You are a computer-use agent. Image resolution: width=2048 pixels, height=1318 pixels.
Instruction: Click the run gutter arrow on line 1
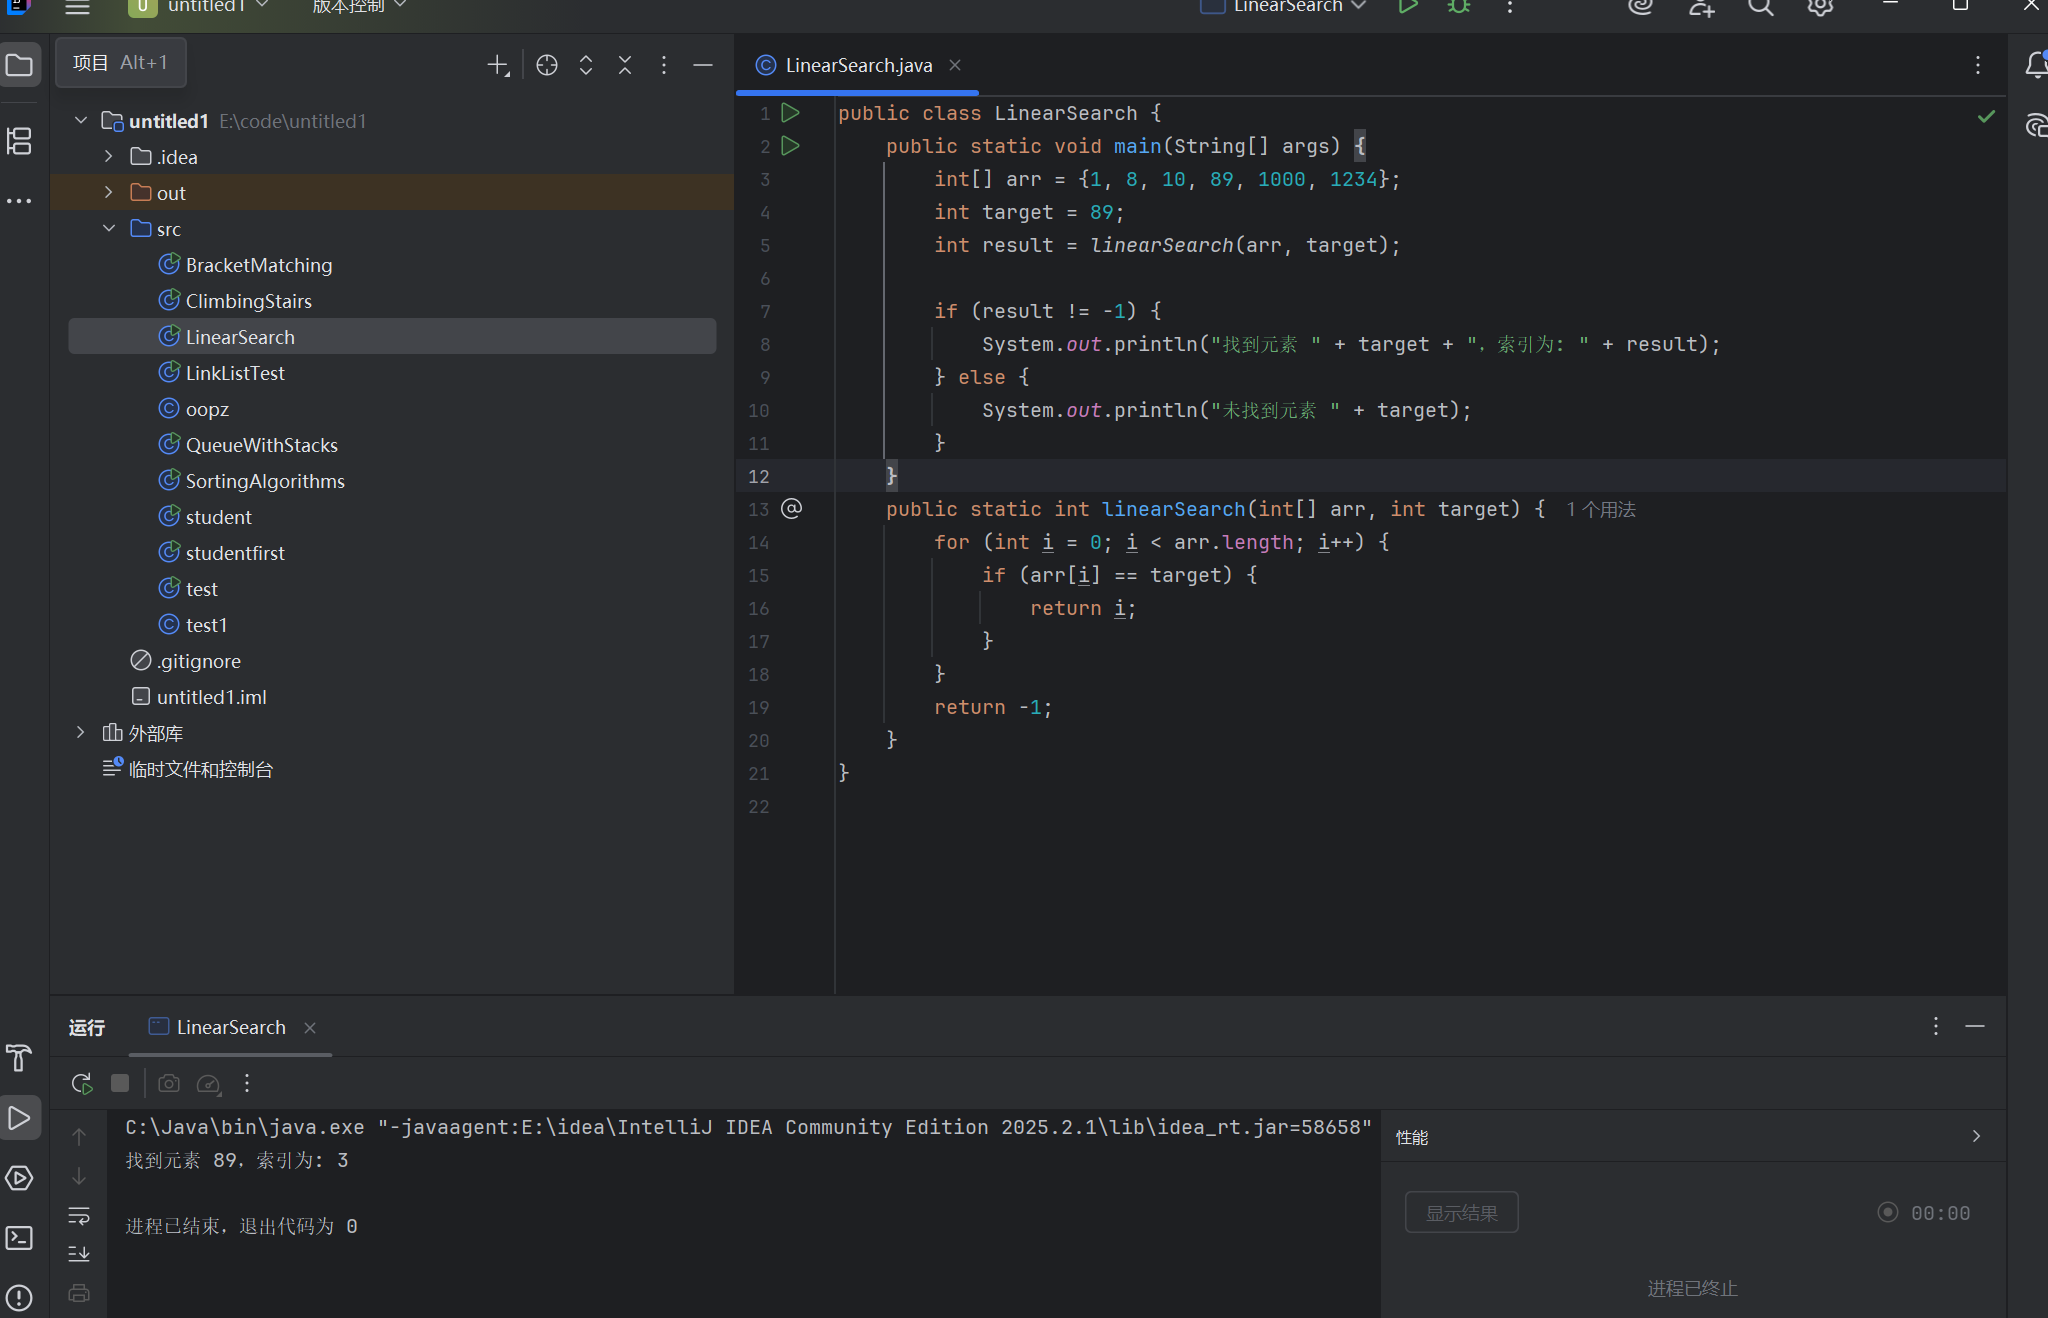click(x=790, y=113)
